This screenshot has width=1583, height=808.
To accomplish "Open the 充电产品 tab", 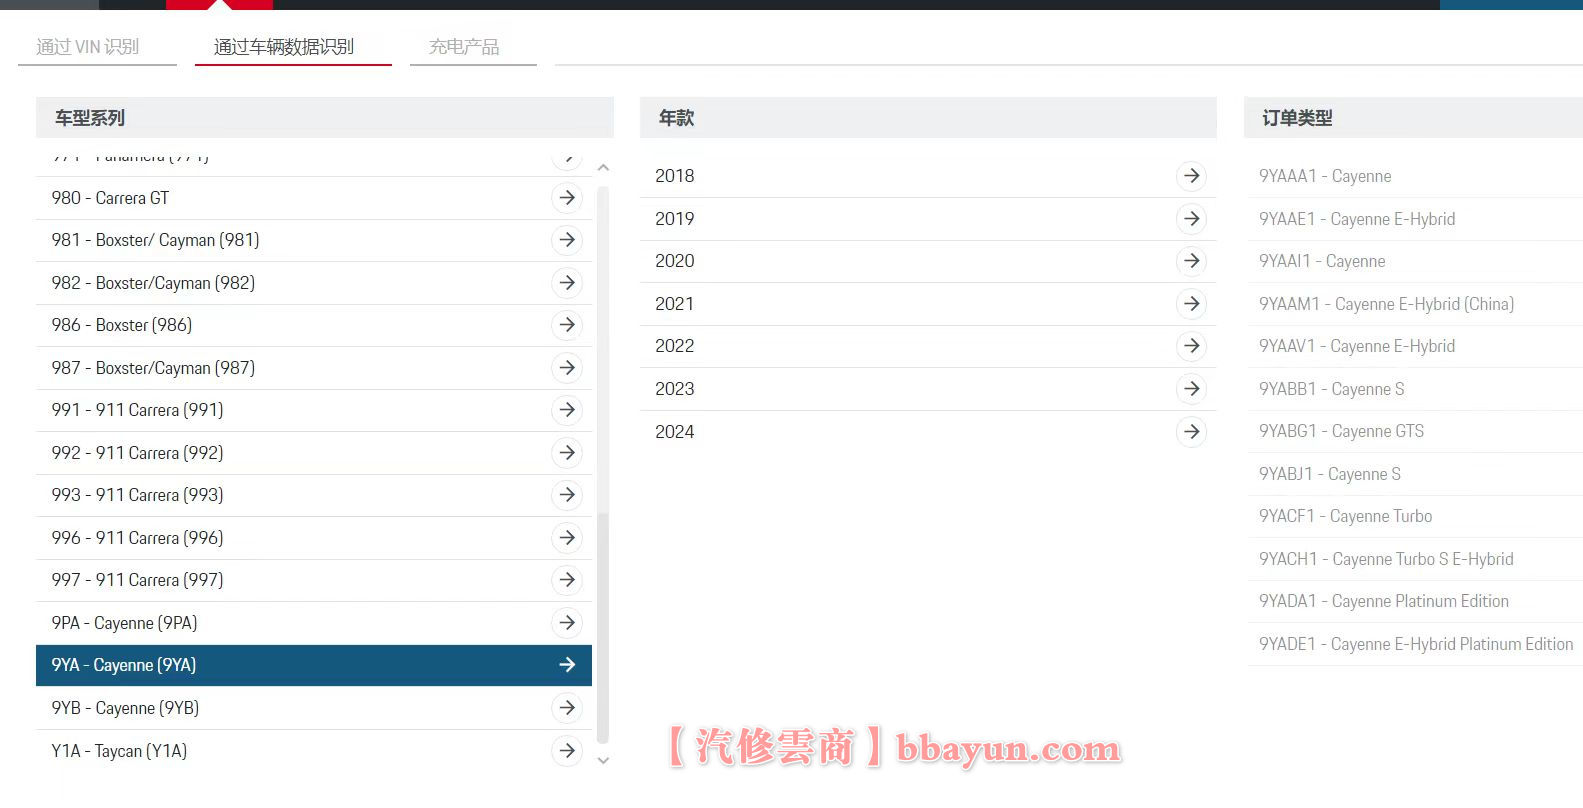I will coord(464,47).
